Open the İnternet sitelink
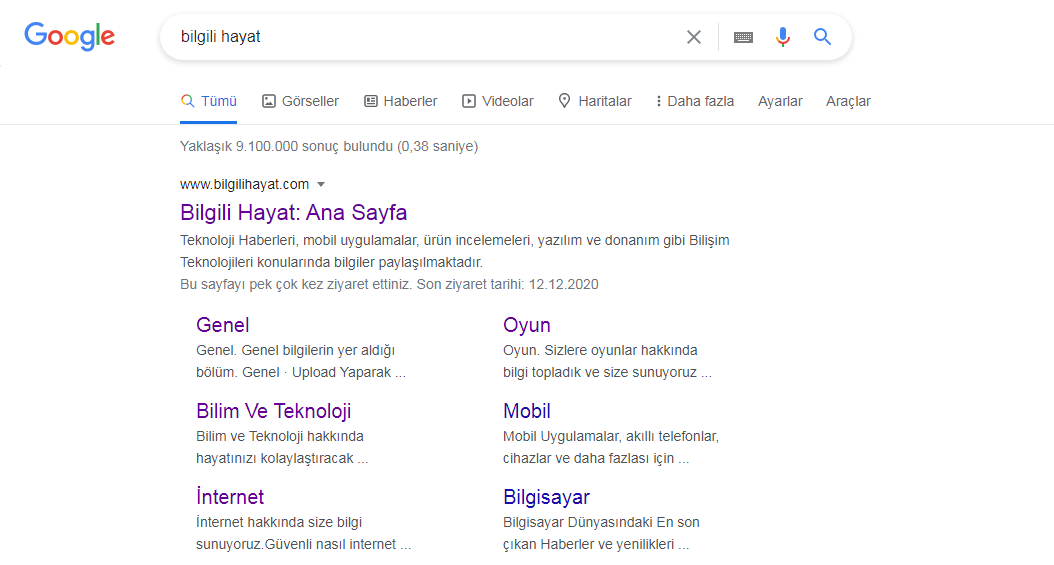 [x=230, y=497]
